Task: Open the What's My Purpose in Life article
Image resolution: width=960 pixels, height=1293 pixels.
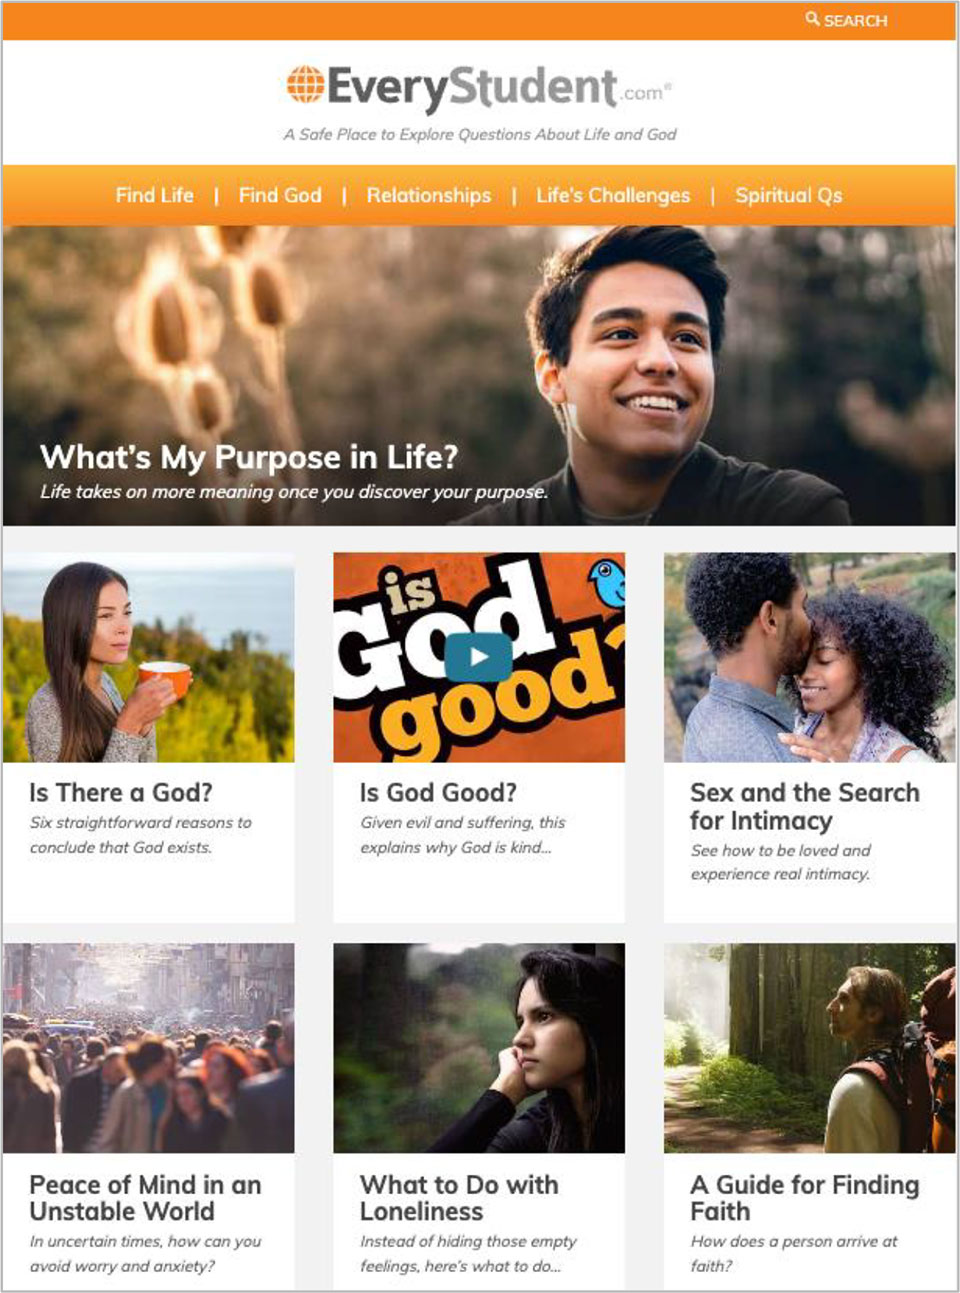Action: pos(249,457)
